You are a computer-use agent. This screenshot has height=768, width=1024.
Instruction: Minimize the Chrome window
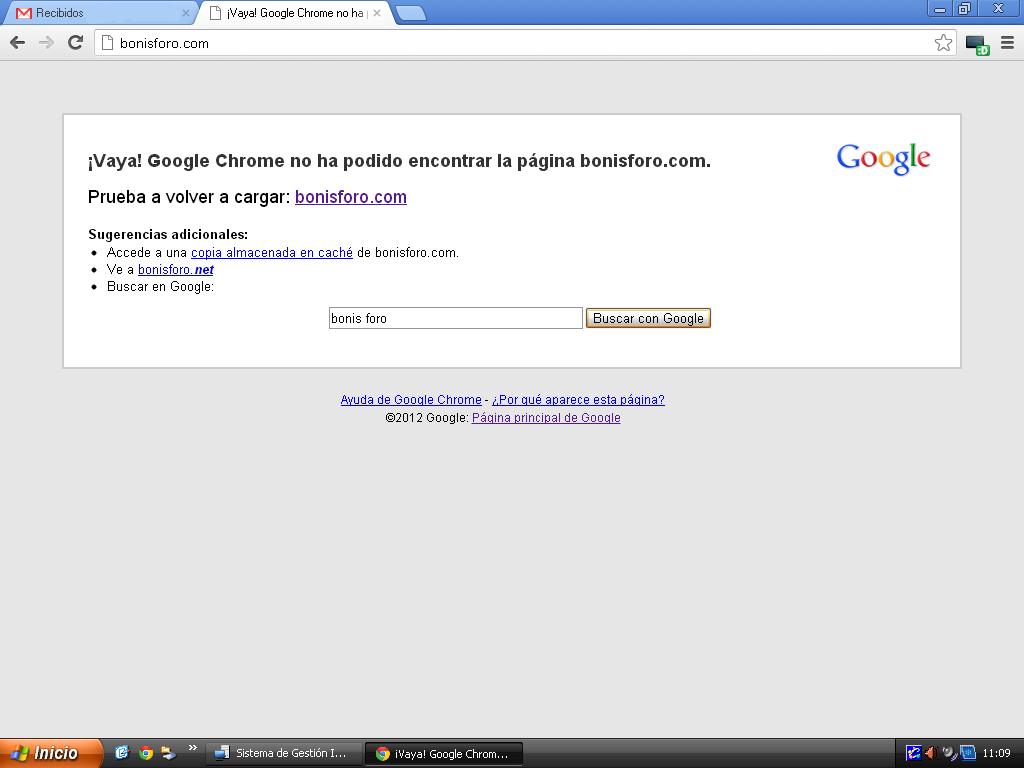tap(940, 8)
